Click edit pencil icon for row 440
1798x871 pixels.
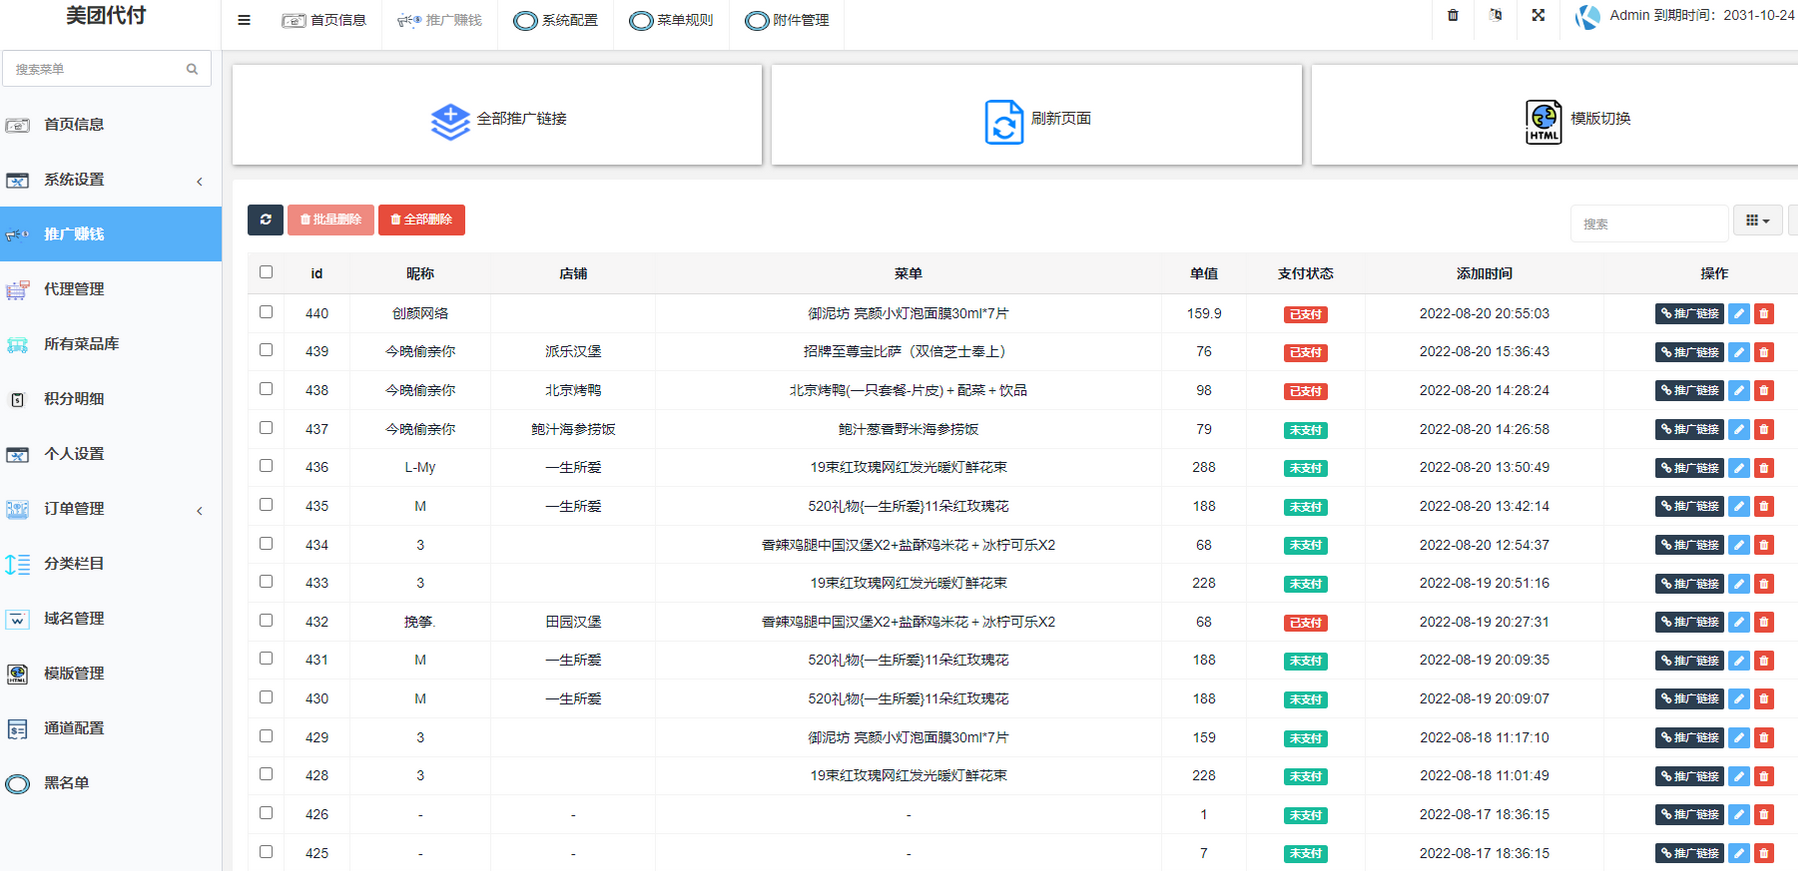1739,314
